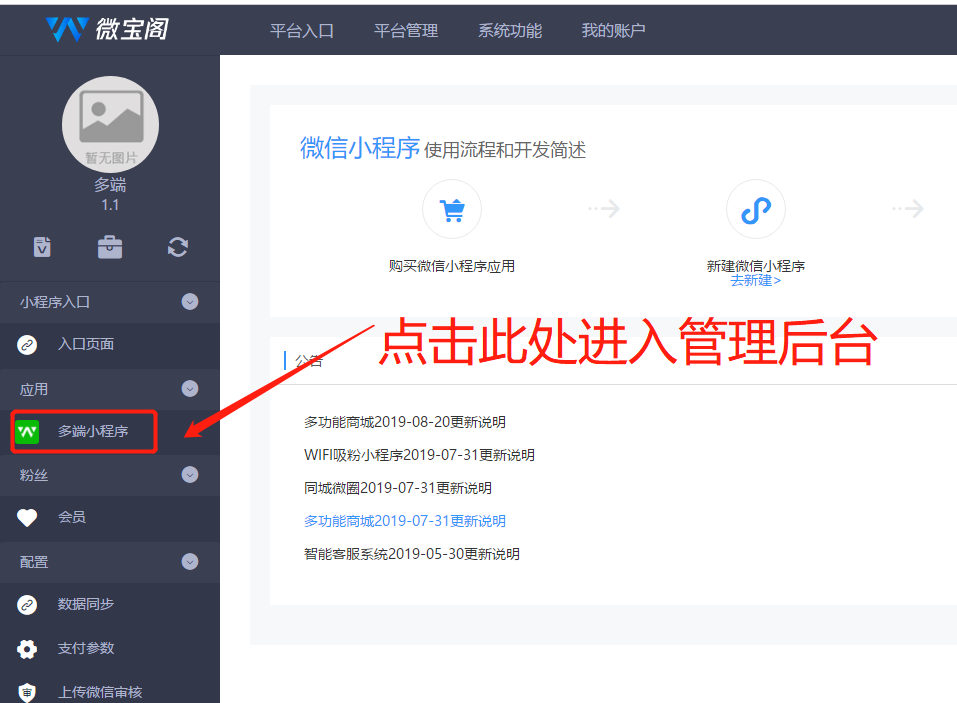The height and width of the screenshot is (703, 957).
Task: Open 同城微圈2019-07-31更新说明 announcement
Action: (398, 488)
